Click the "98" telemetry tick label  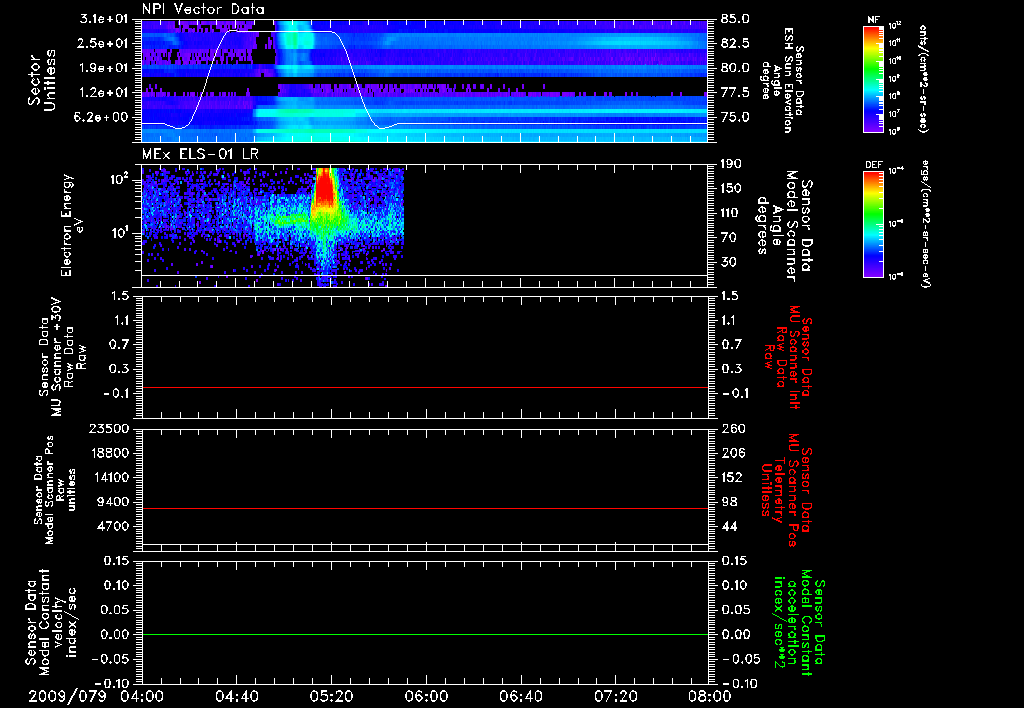coord(728,502)
